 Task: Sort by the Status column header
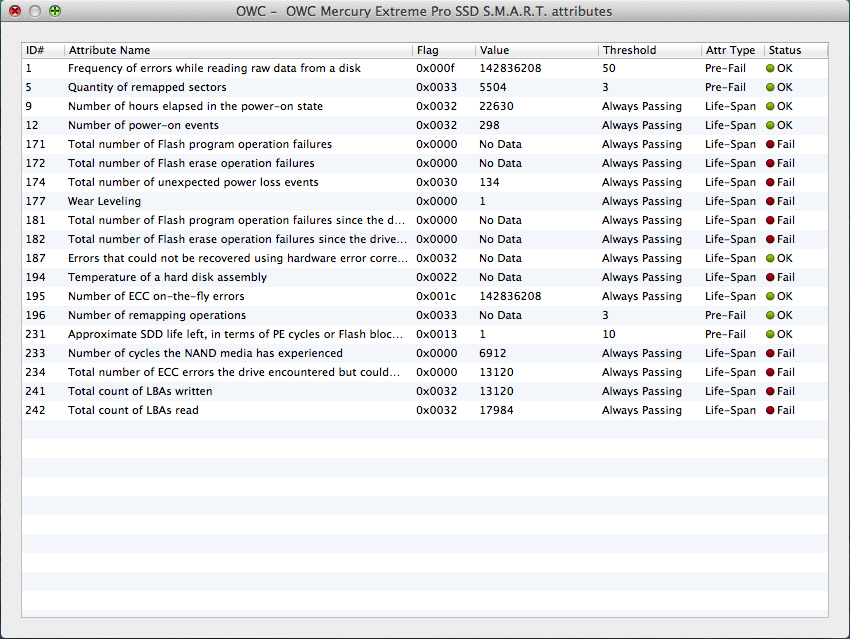pyautogui.click(x=796, y=50)
